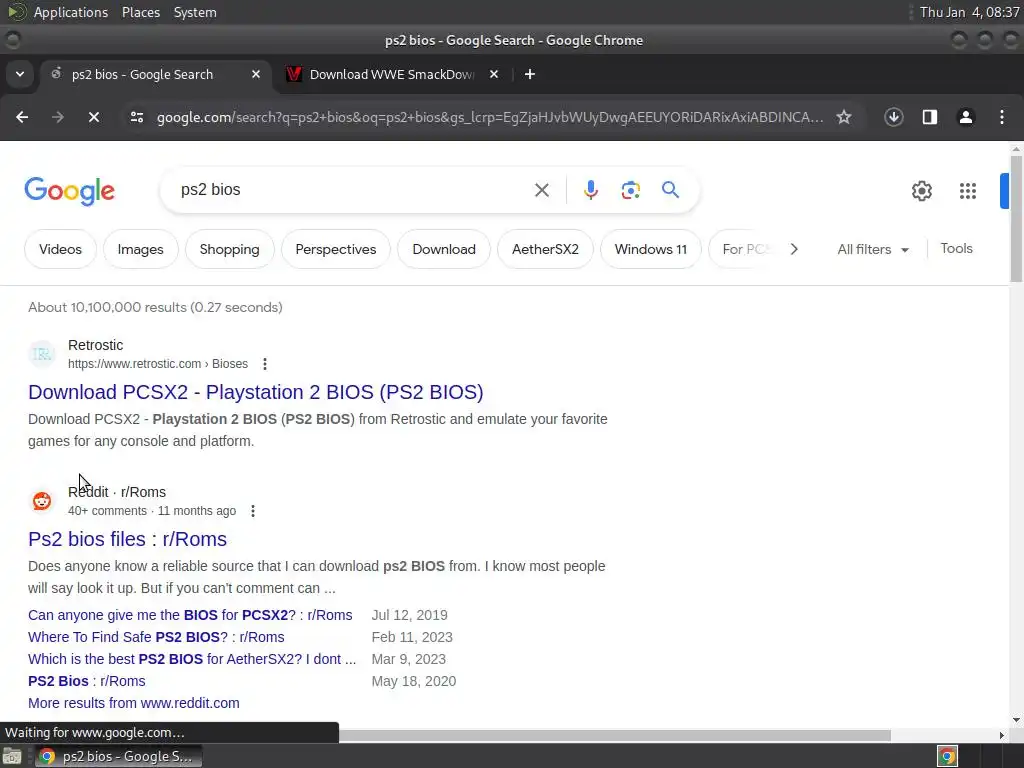
Task: Click the retrostic.com › Bioses URL text
Action: coord(158,364)
